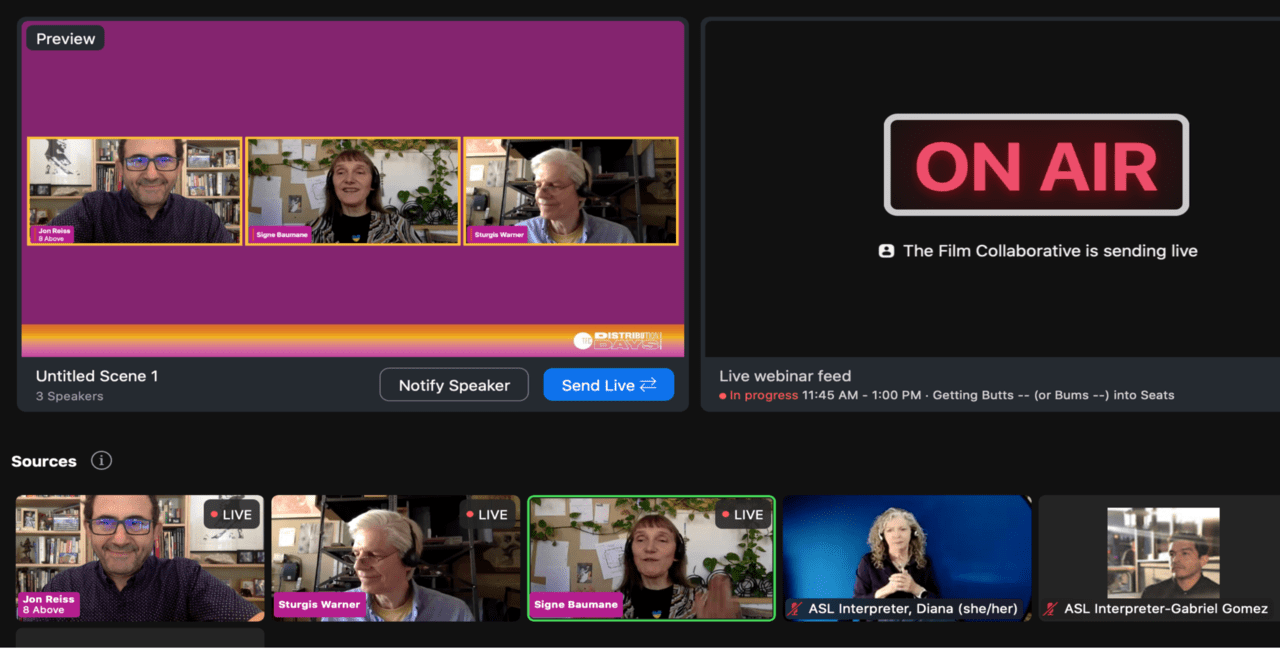Click the Sources heading

click(x=44, y=461)
